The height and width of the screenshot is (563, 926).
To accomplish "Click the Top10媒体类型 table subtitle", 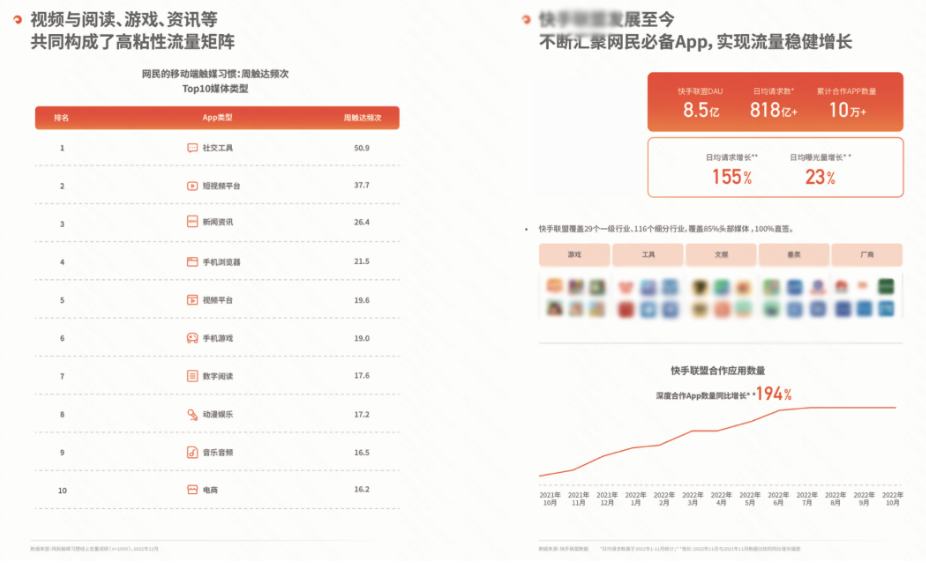I will tap(215, 89).
